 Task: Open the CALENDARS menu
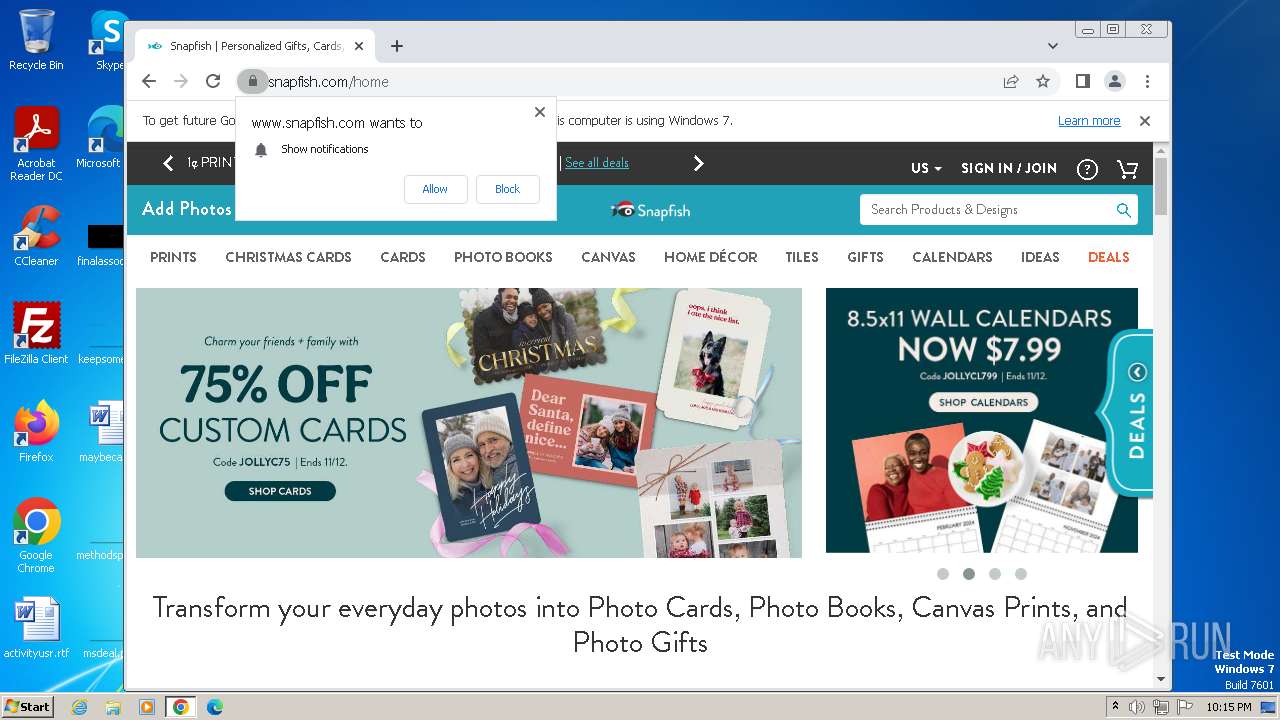[952, 257]
